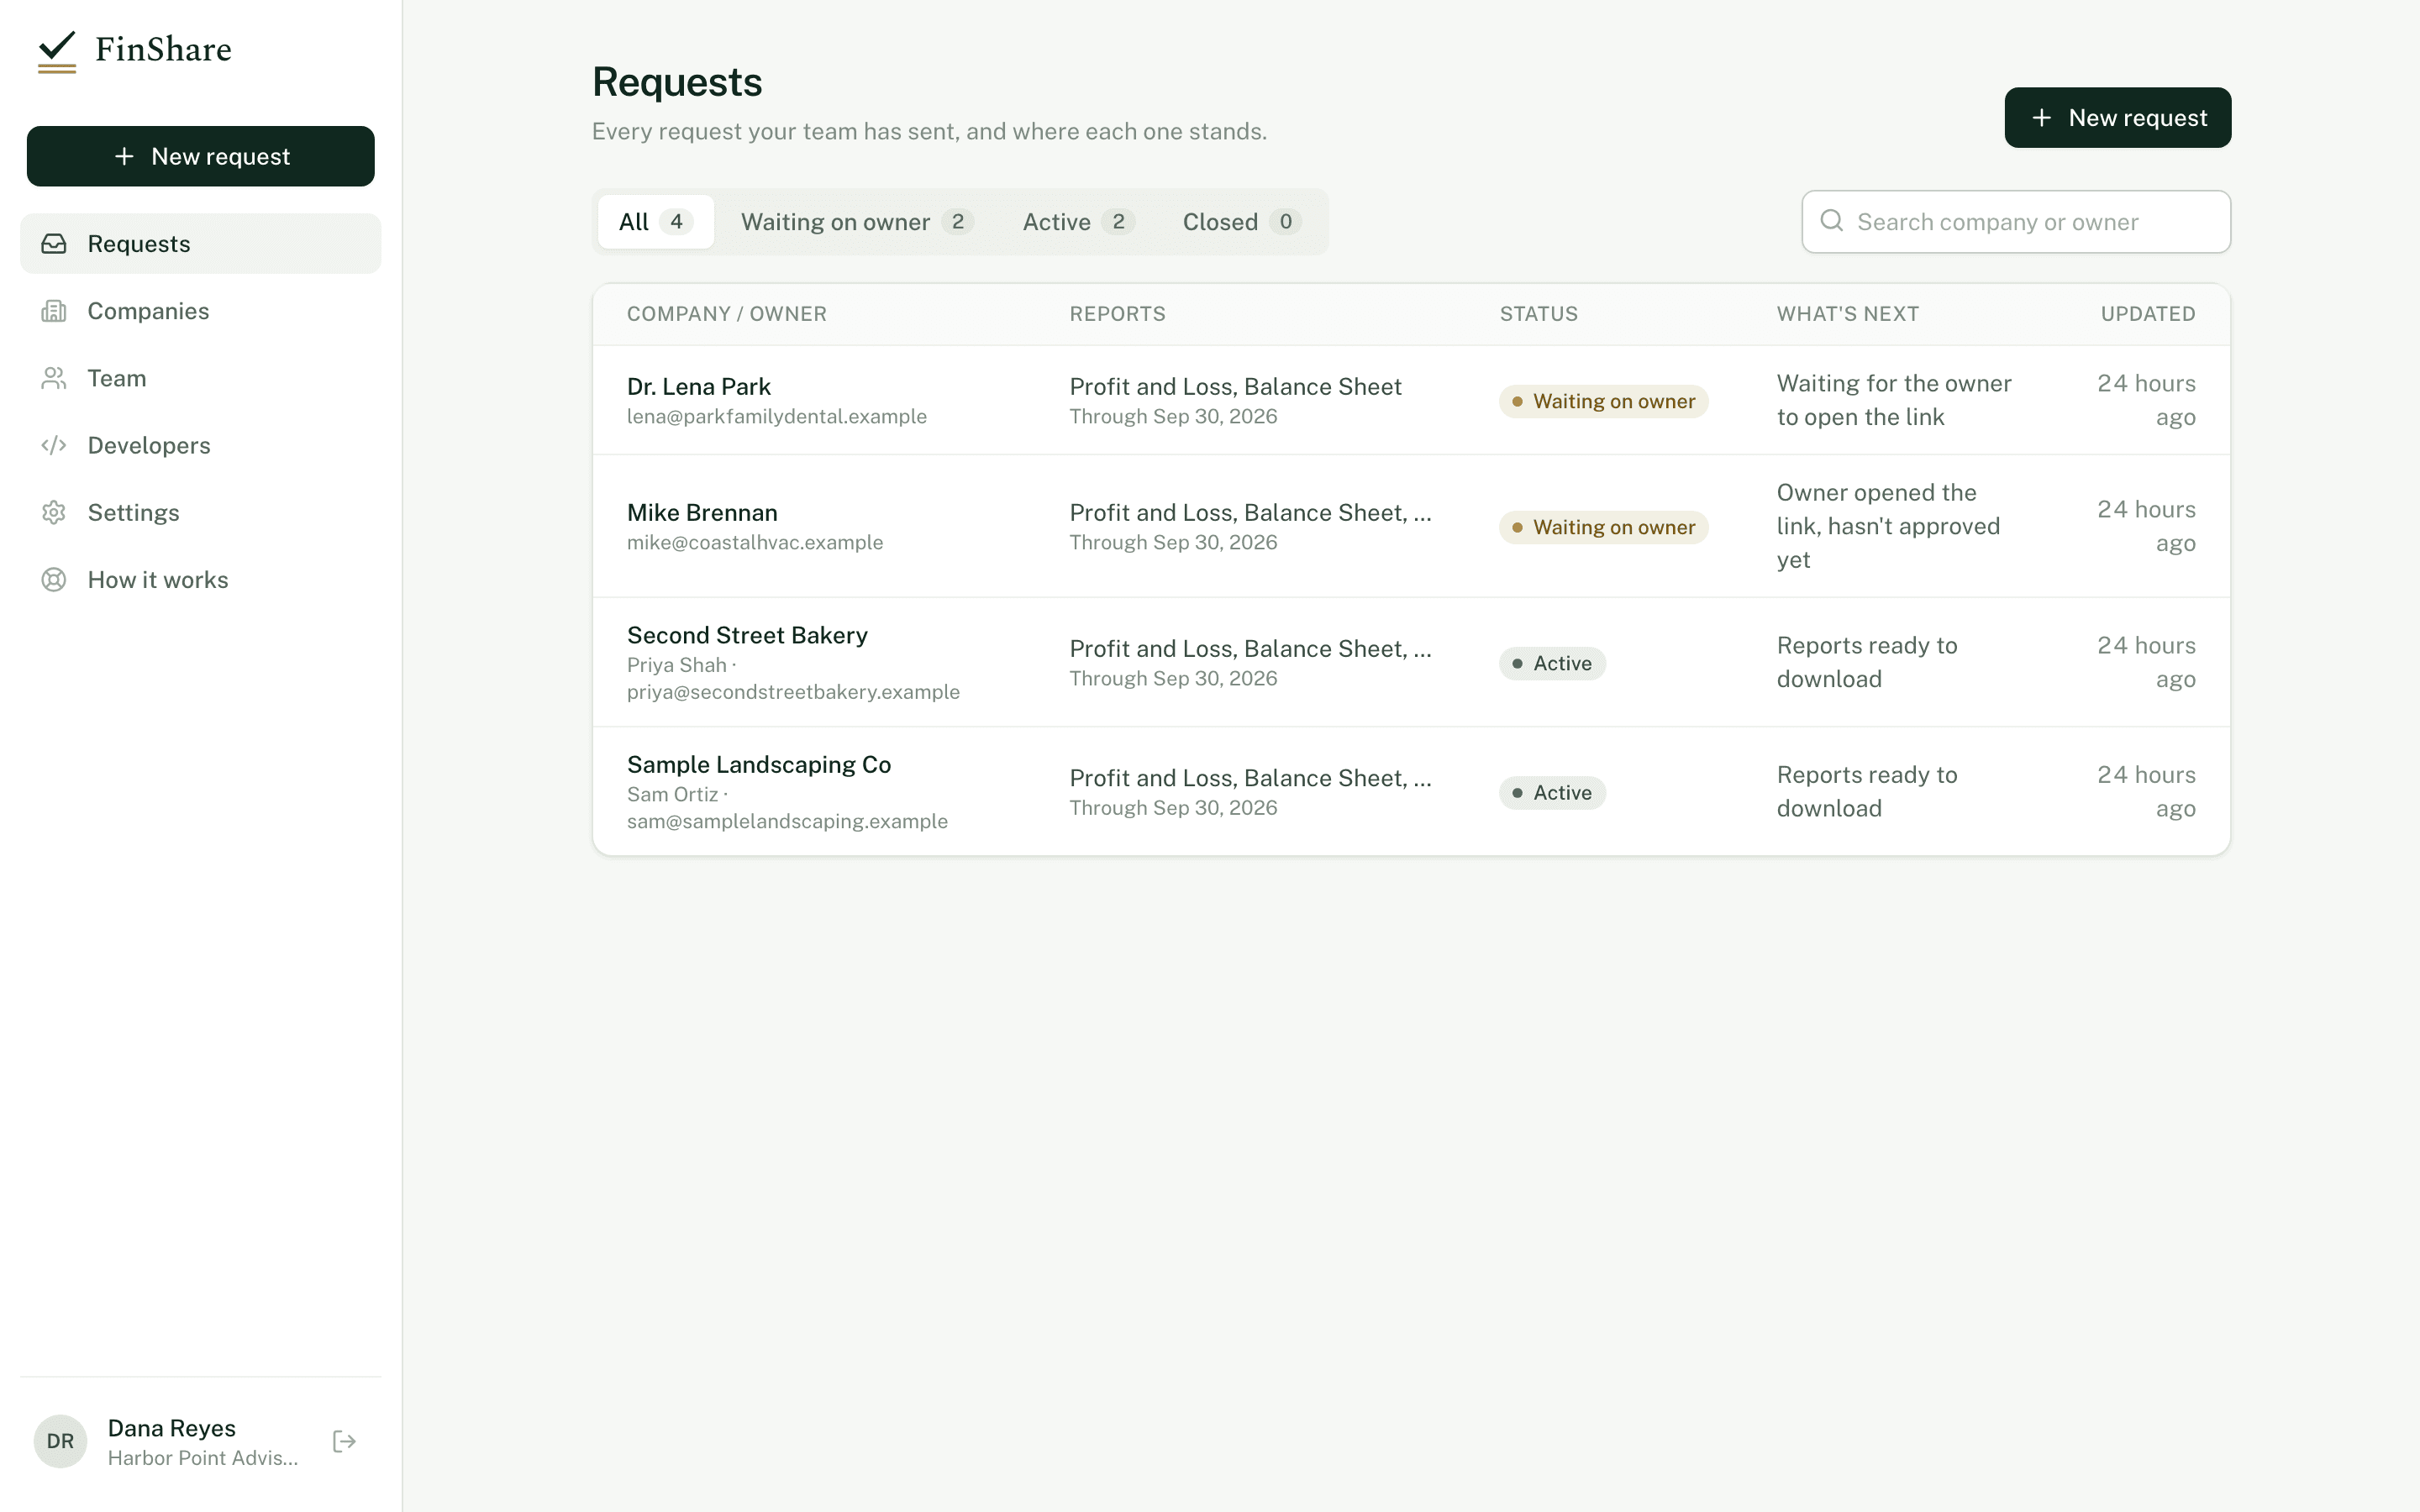Switch to the All tab

click(x=655, y=222)
